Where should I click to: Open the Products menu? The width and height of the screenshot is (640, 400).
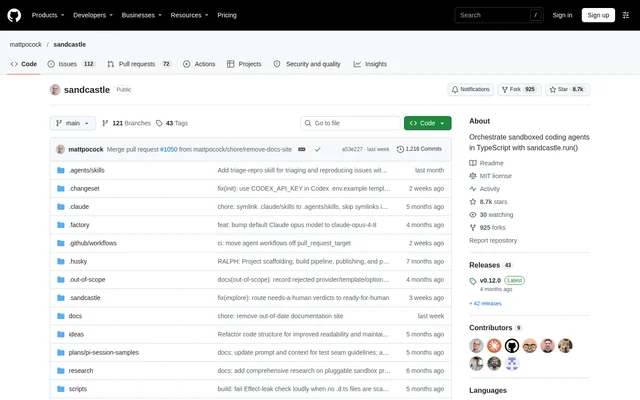coord(48,15)
